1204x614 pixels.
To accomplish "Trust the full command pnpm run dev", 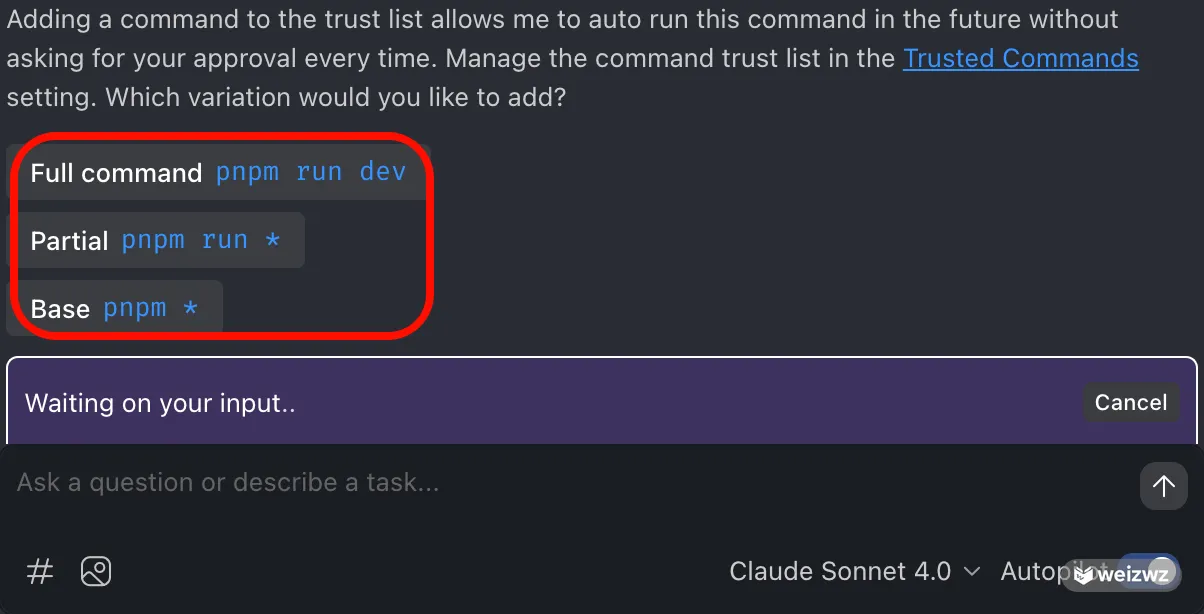I will click(x=218, y=172).
